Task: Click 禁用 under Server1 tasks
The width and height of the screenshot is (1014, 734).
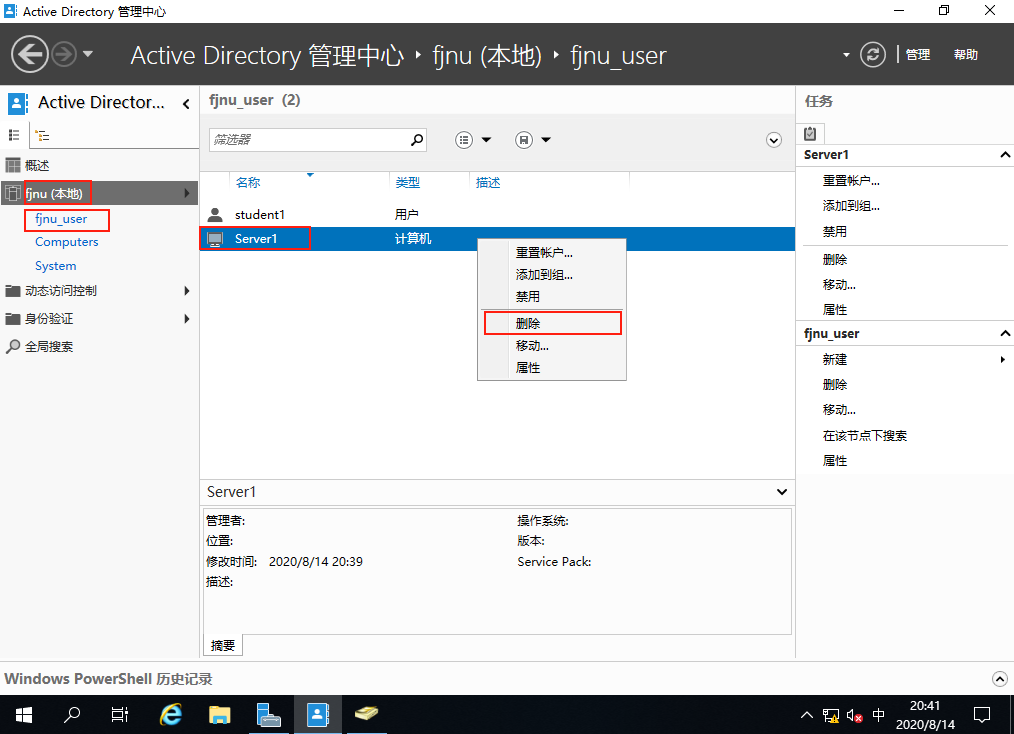Action: pyautogui.click(x=834, y=232)
